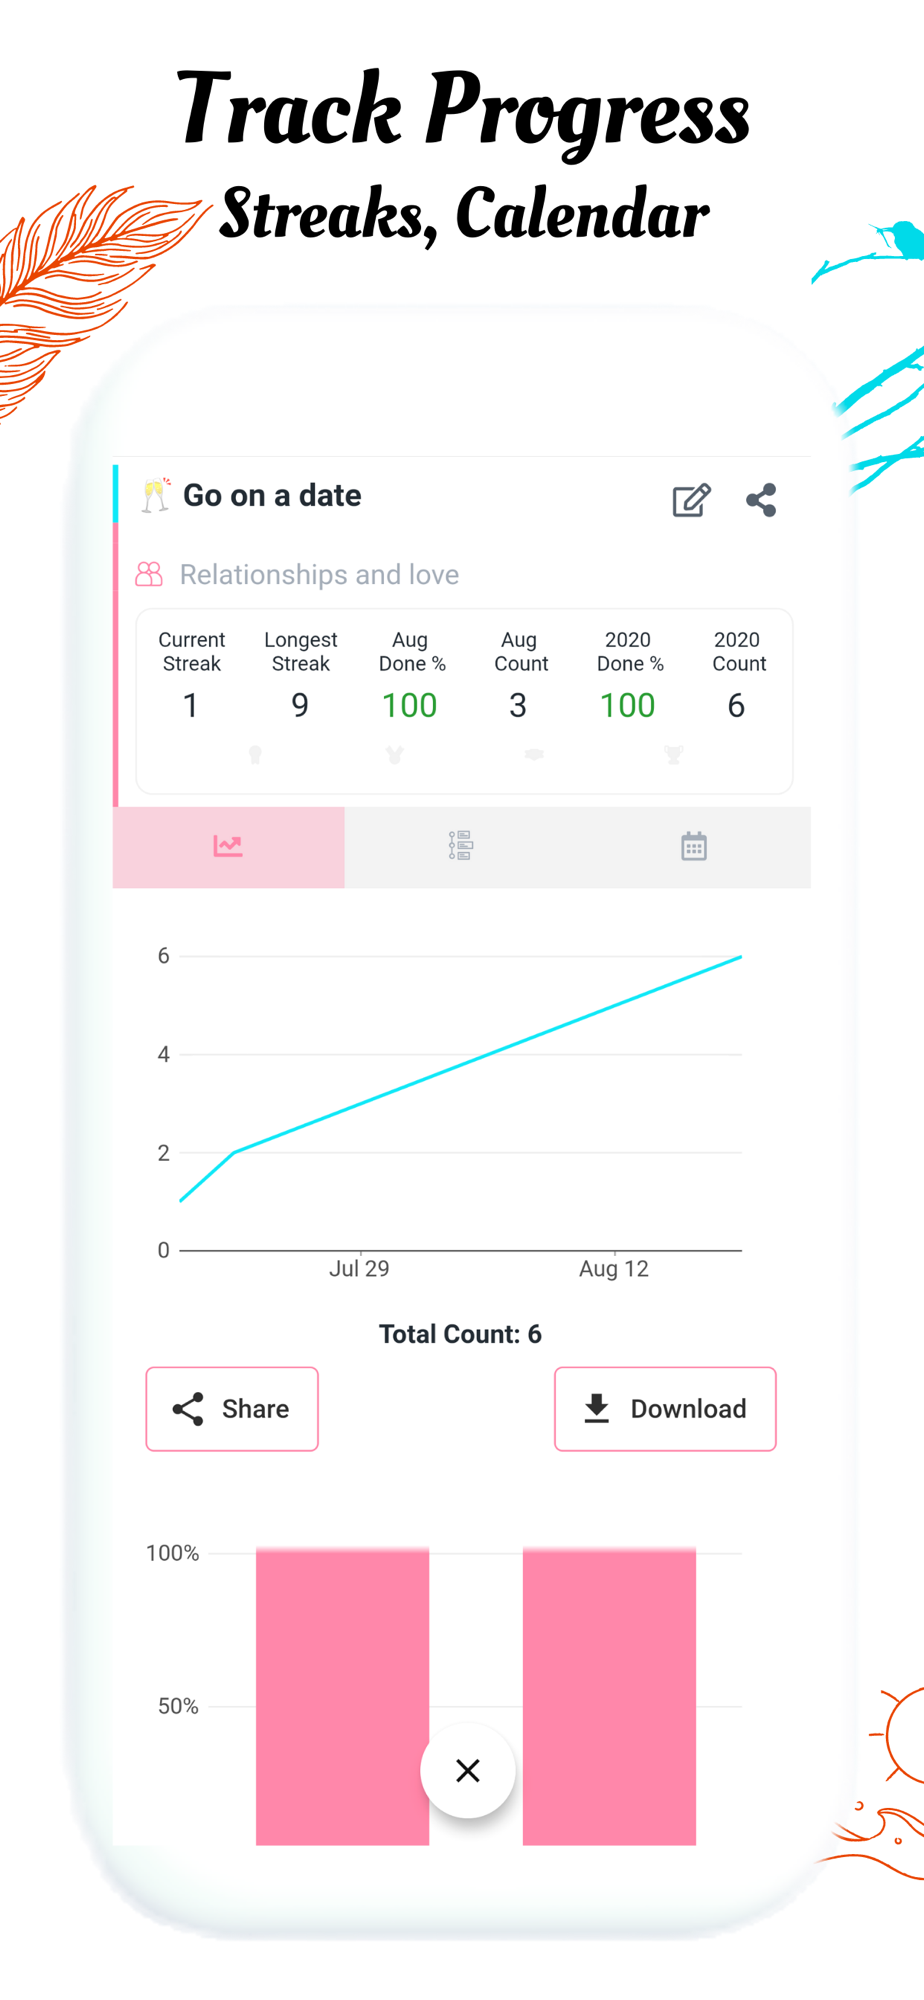Click the Relationships and love category icon
The image size is (924, 2000).
click(x=149, y=574)
